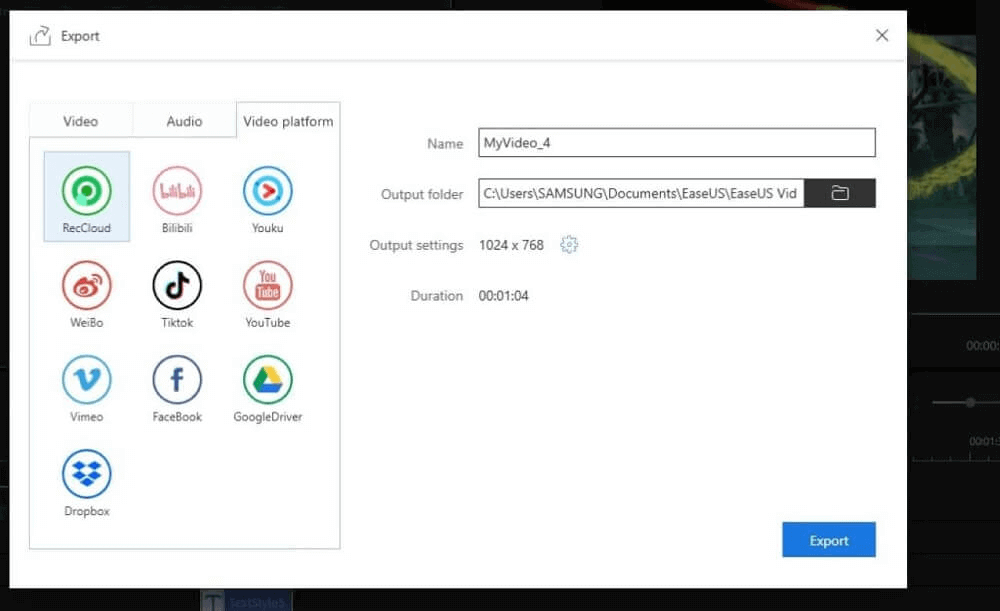Choose YouTube as export platform
Image resolution: width=1000 pixels, height=611 pixels.
click(267, 286)
